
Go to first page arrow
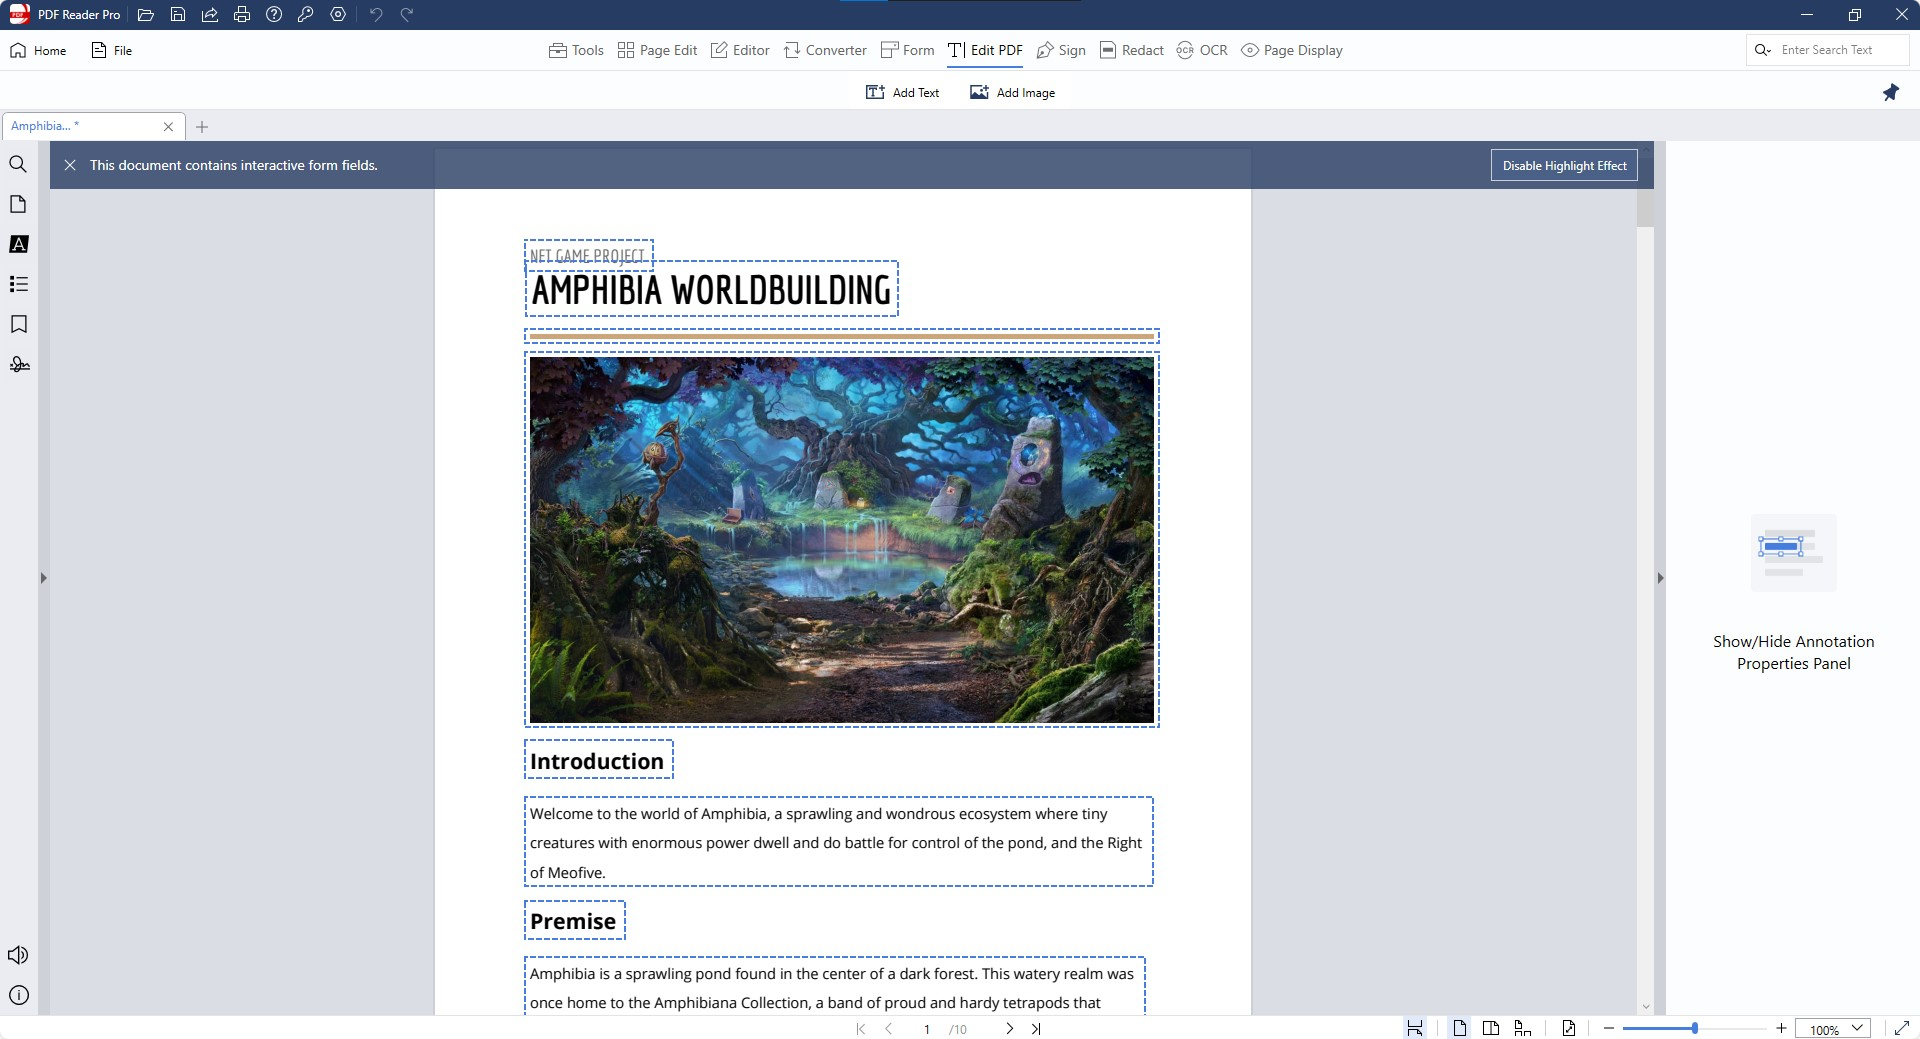pos(861,1028)
